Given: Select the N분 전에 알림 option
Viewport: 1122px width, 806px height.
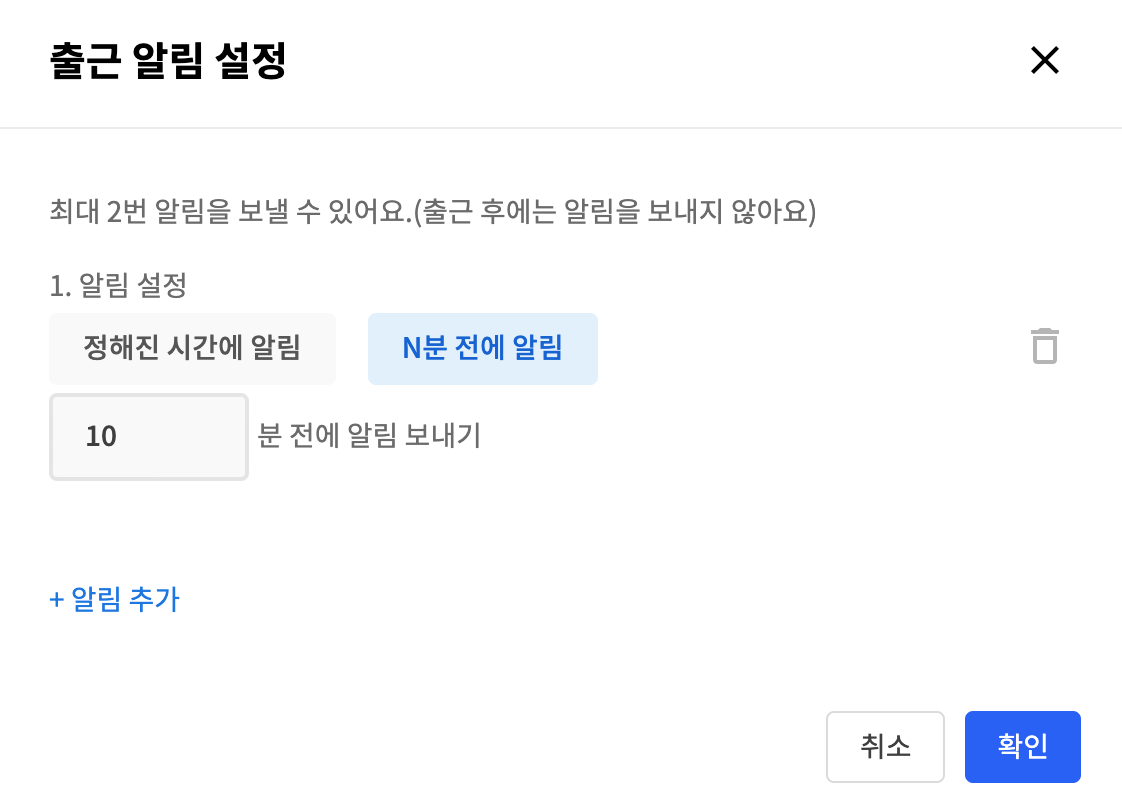Looking at the screenshot, I should [483, 349].
